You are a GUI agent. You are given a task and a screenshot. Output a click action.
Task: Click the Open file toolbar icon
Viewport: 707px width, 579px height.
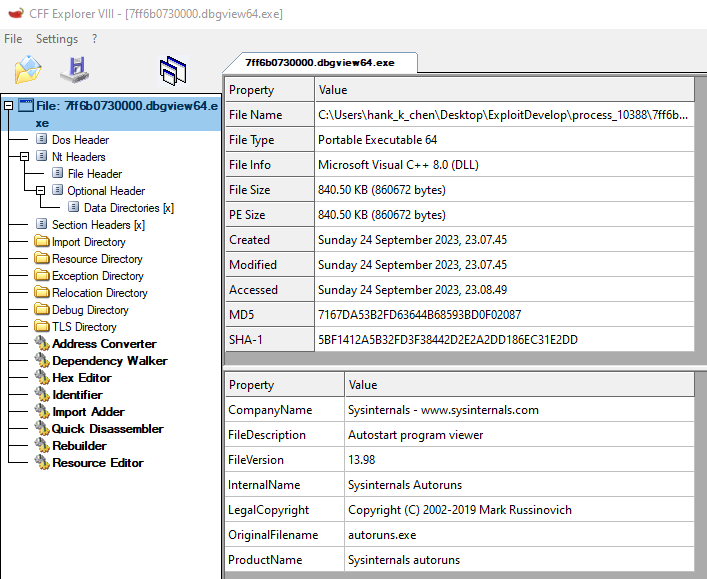point(28,70)
